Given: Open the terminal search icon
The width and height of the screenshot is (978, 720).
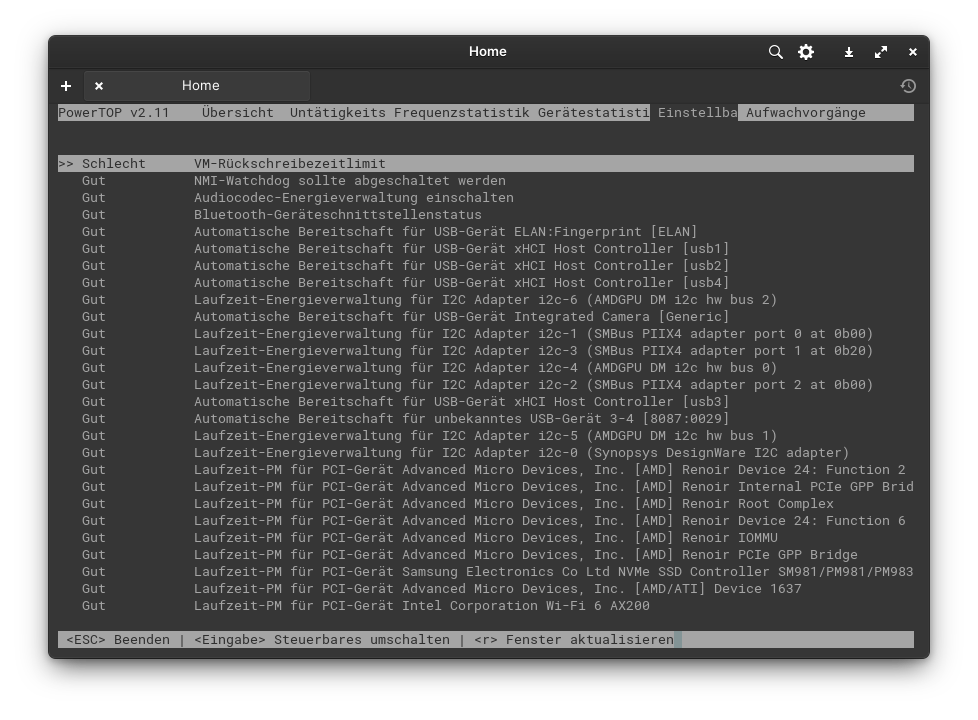Looking at the screenshot, I should pos(775,52).
